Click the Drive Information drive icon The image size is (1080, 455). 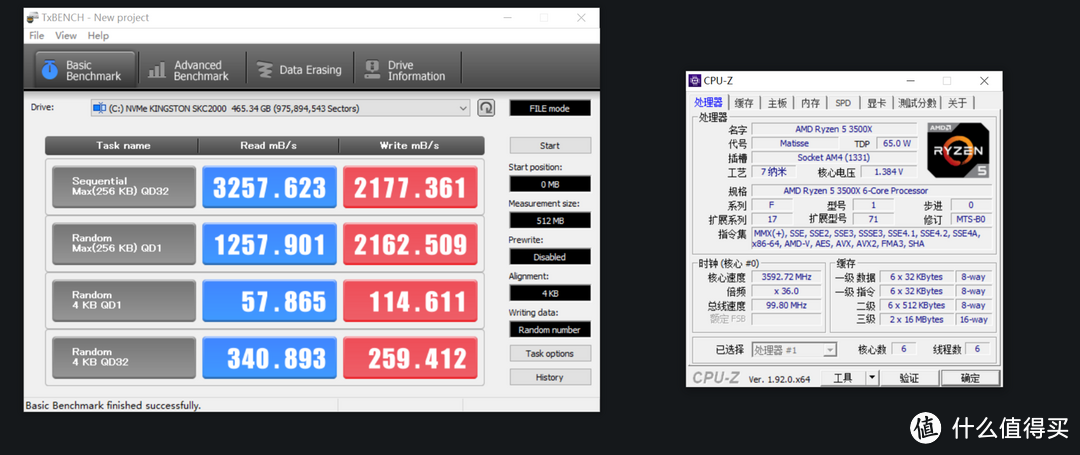372,70
